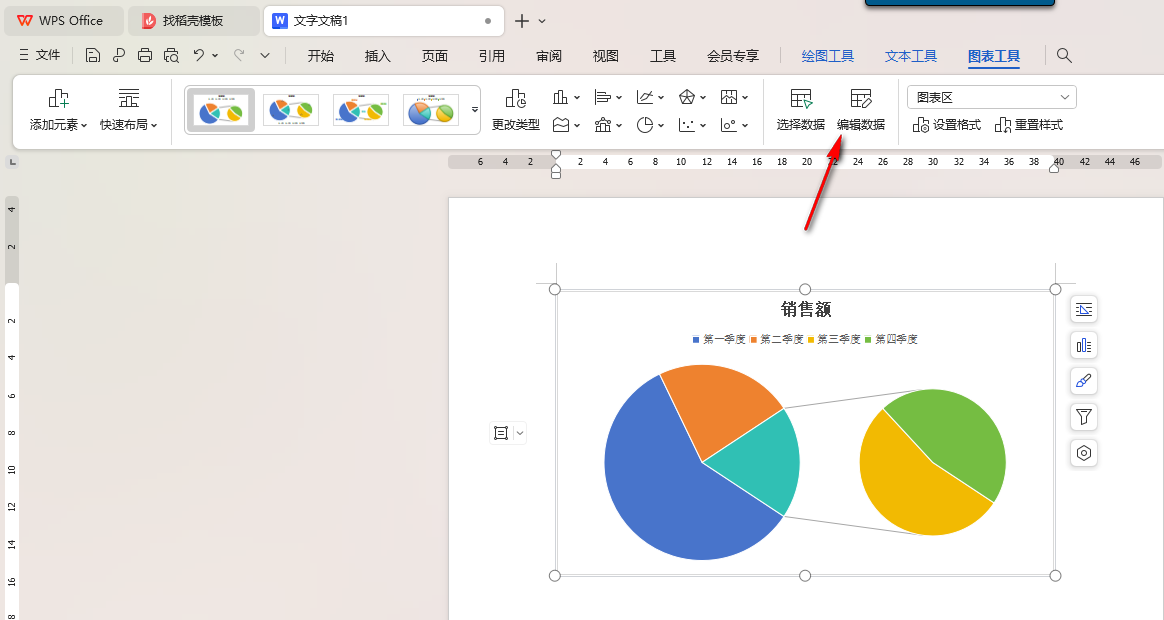Click the export to PDF icon

coord(119,55)
